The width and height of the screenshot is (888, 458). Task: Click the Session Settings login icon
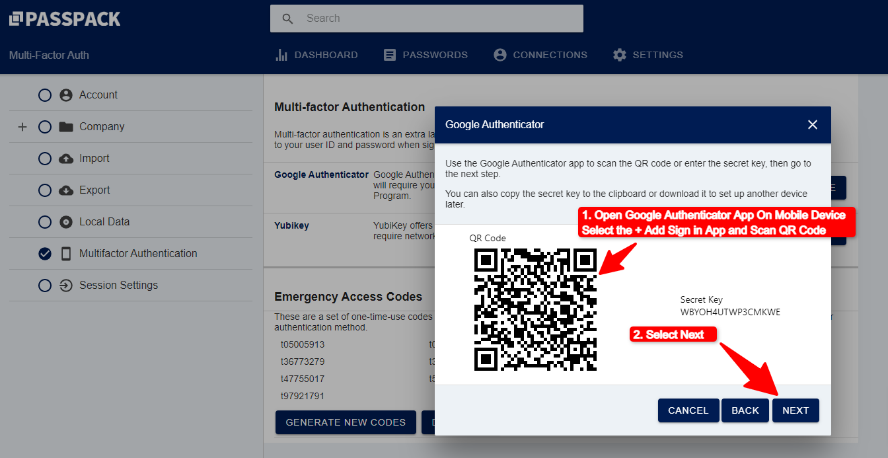tap(66, 285)
